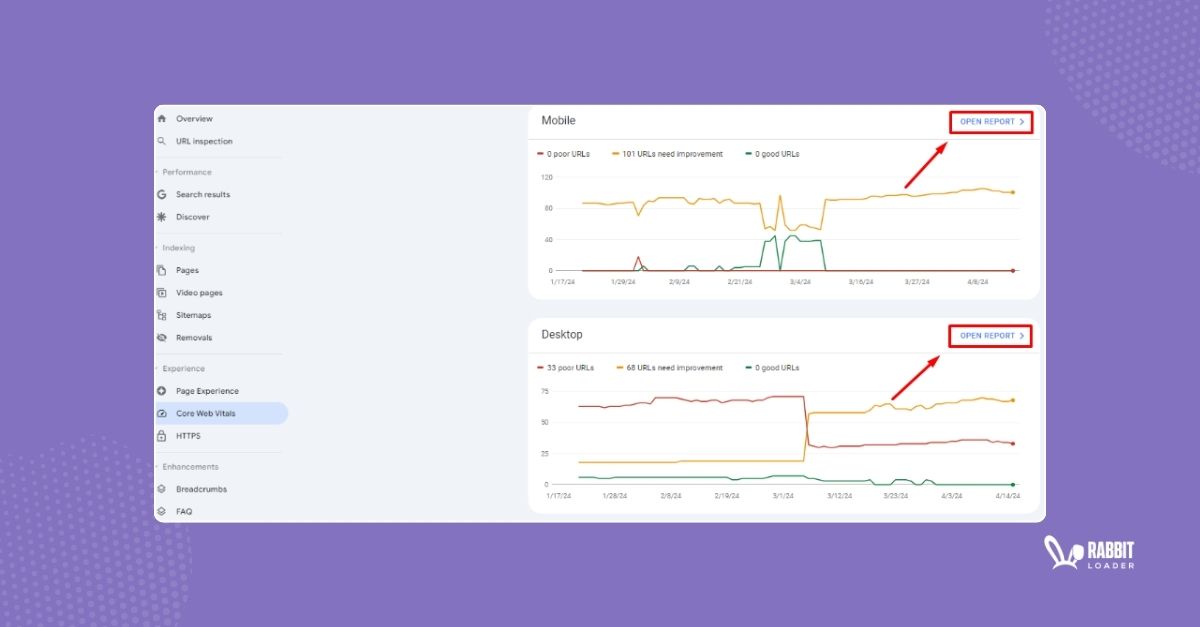Click the Search results Google icon
The width and height of the screenshot is (1200, 627).
[162, 194]
